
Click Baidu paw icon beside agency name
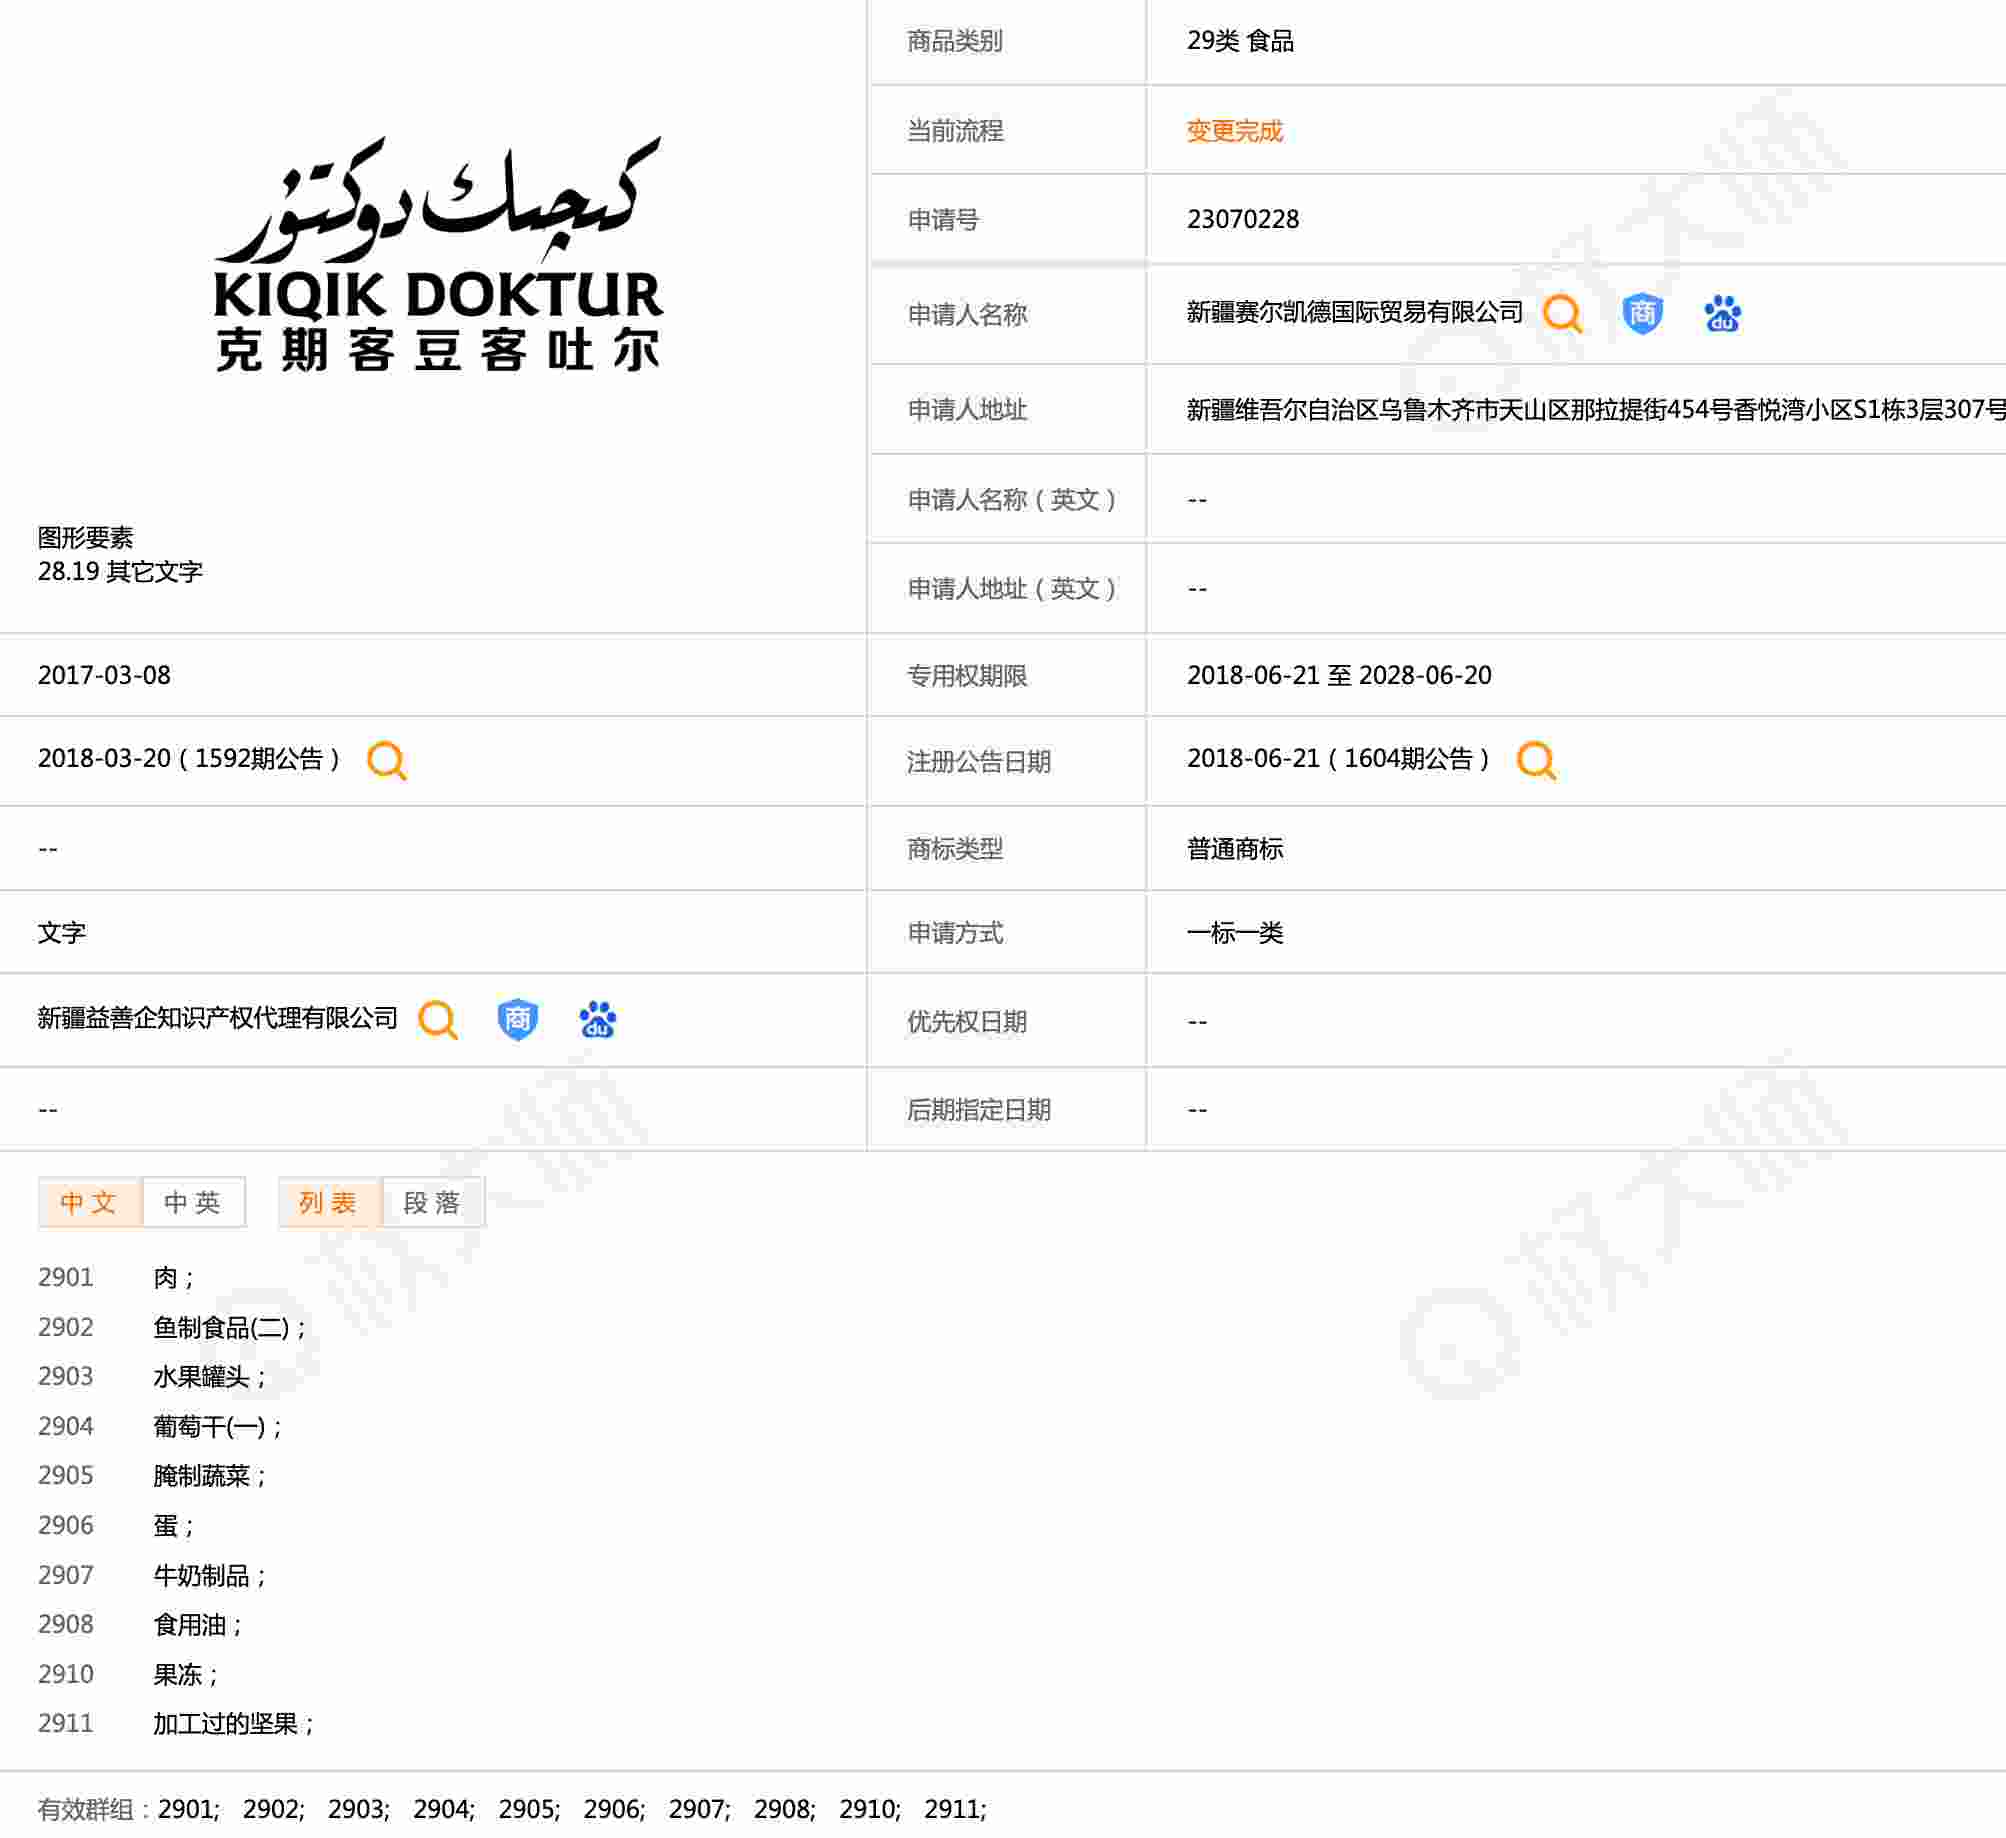(597, 1020)
